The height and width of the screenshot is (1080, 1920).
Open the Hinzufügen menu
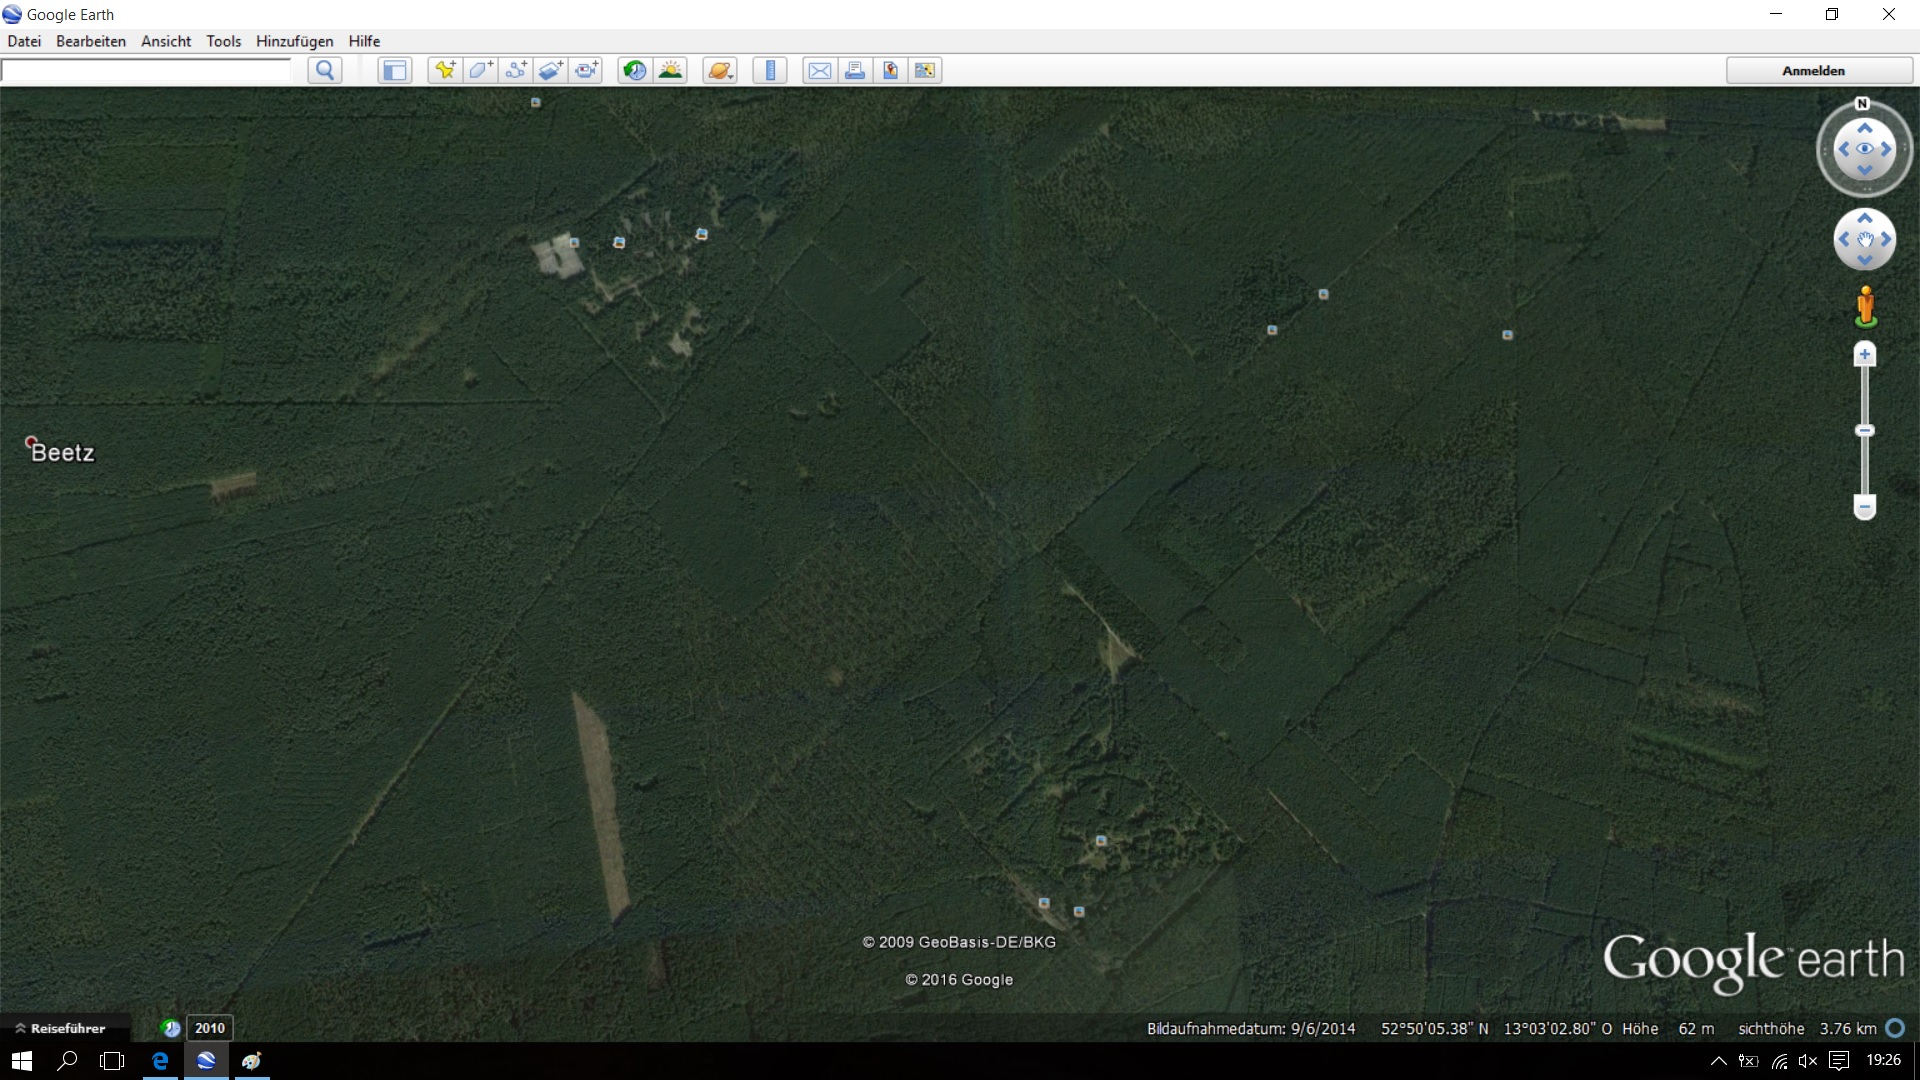click(x=295, y=41)
